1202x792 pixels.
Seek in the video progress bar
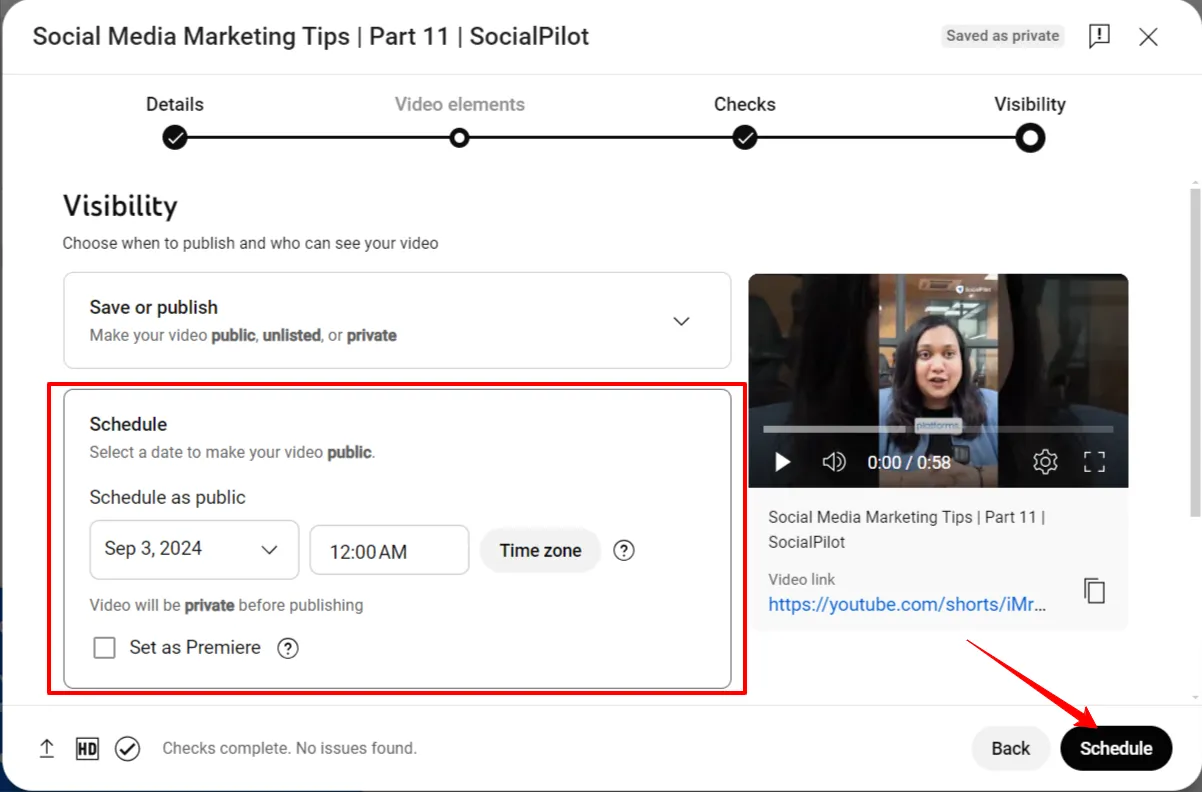coord(938,429)
